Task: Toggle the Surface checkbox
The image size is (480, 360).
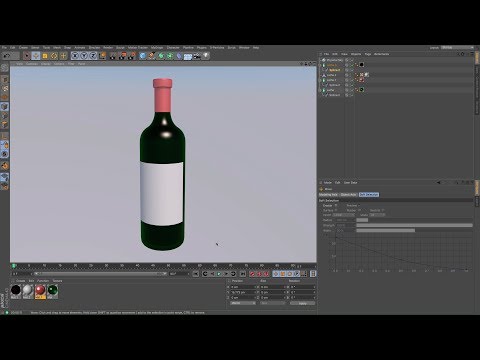Action: [x=336, y=210]
